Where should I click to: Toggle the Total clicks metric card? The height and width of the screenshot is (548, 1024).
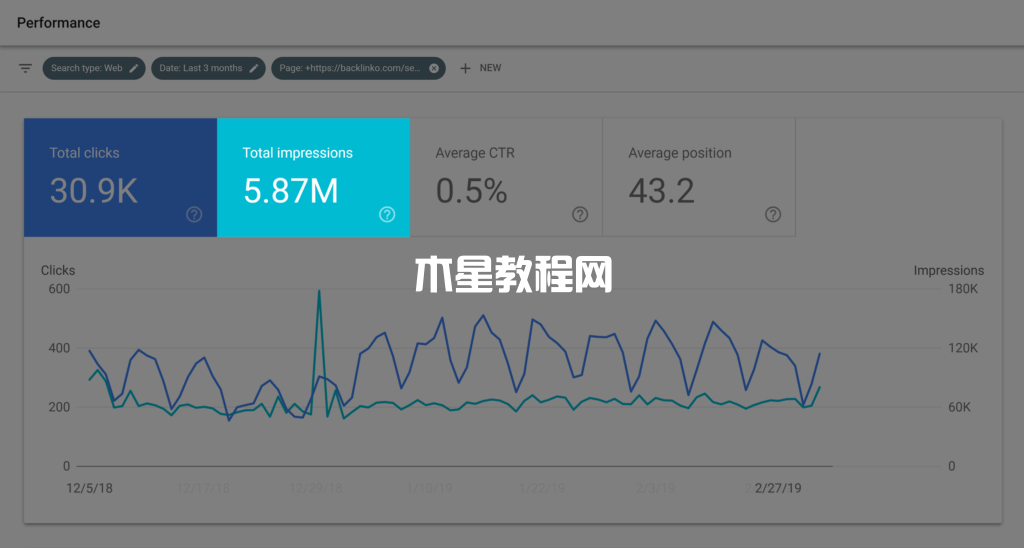120,177
